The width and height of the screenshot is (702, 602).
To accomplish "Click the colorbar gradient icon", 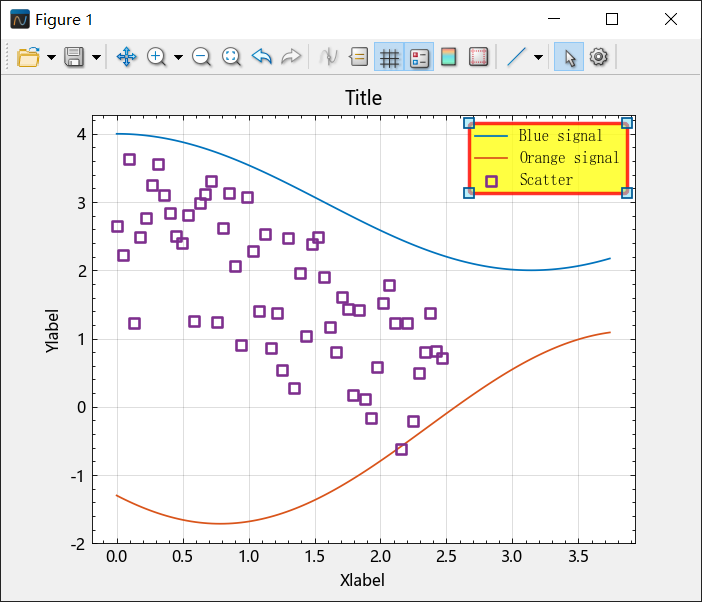I will [x=449, y=57].
